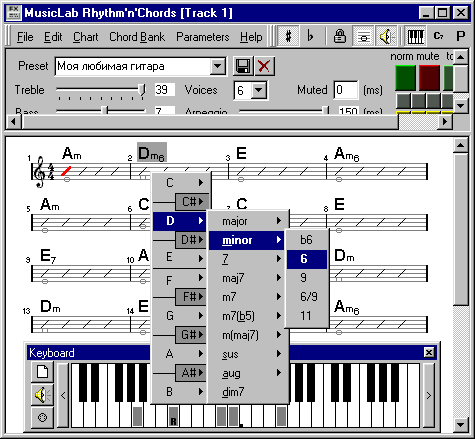This screenshot has width=475, height=439.
Task: Open the Chart menu
Action: click(x=86, y=37)
